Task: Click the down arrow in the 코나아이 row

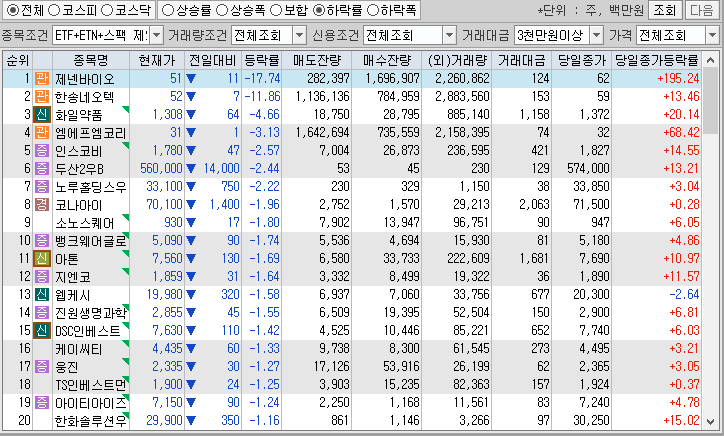Action: tap(191, 205)
